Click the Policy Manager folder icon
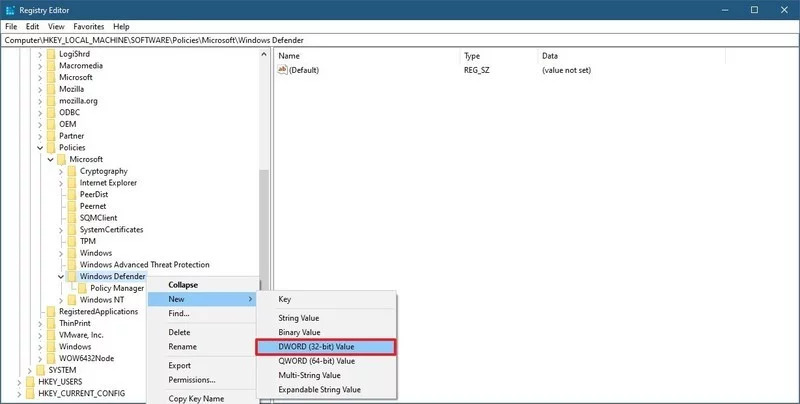800x404 pixels. point(81,288)
